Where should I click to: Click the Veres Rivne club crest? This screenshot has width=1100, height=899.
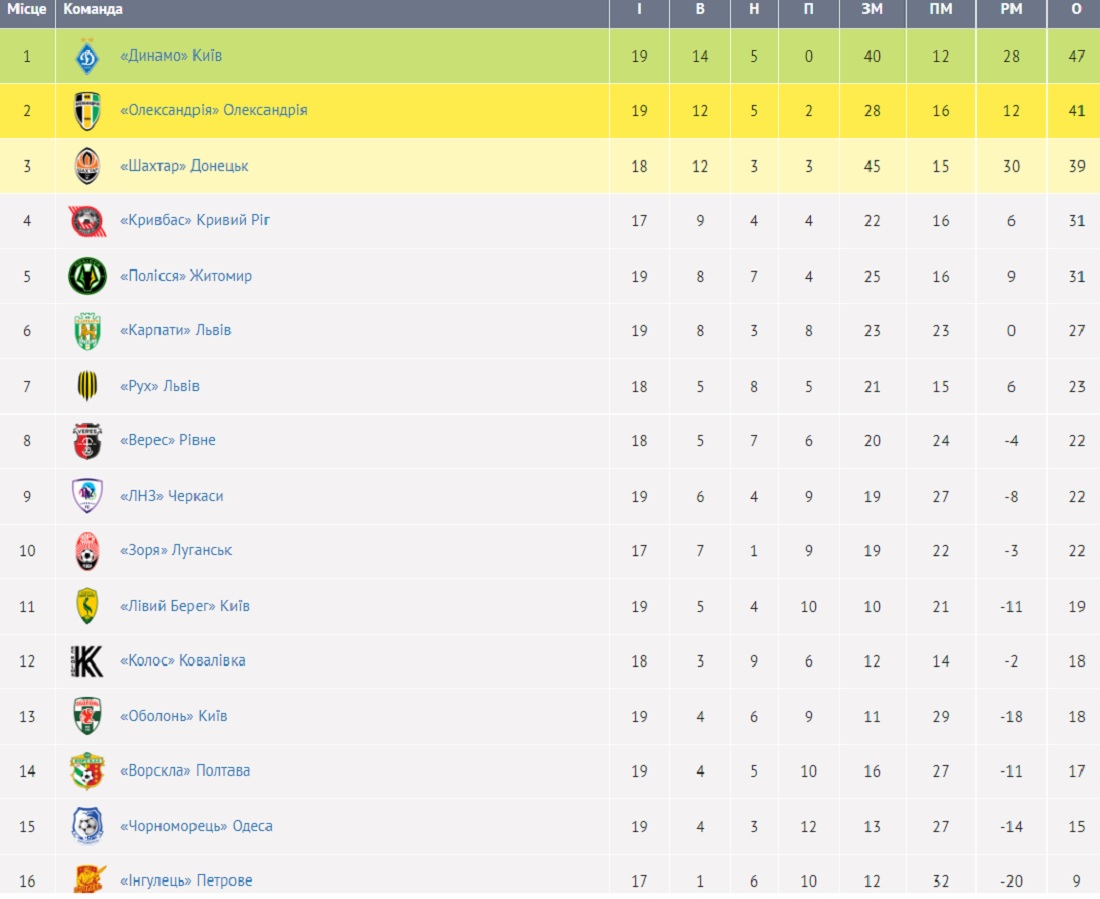pos(87,441)
